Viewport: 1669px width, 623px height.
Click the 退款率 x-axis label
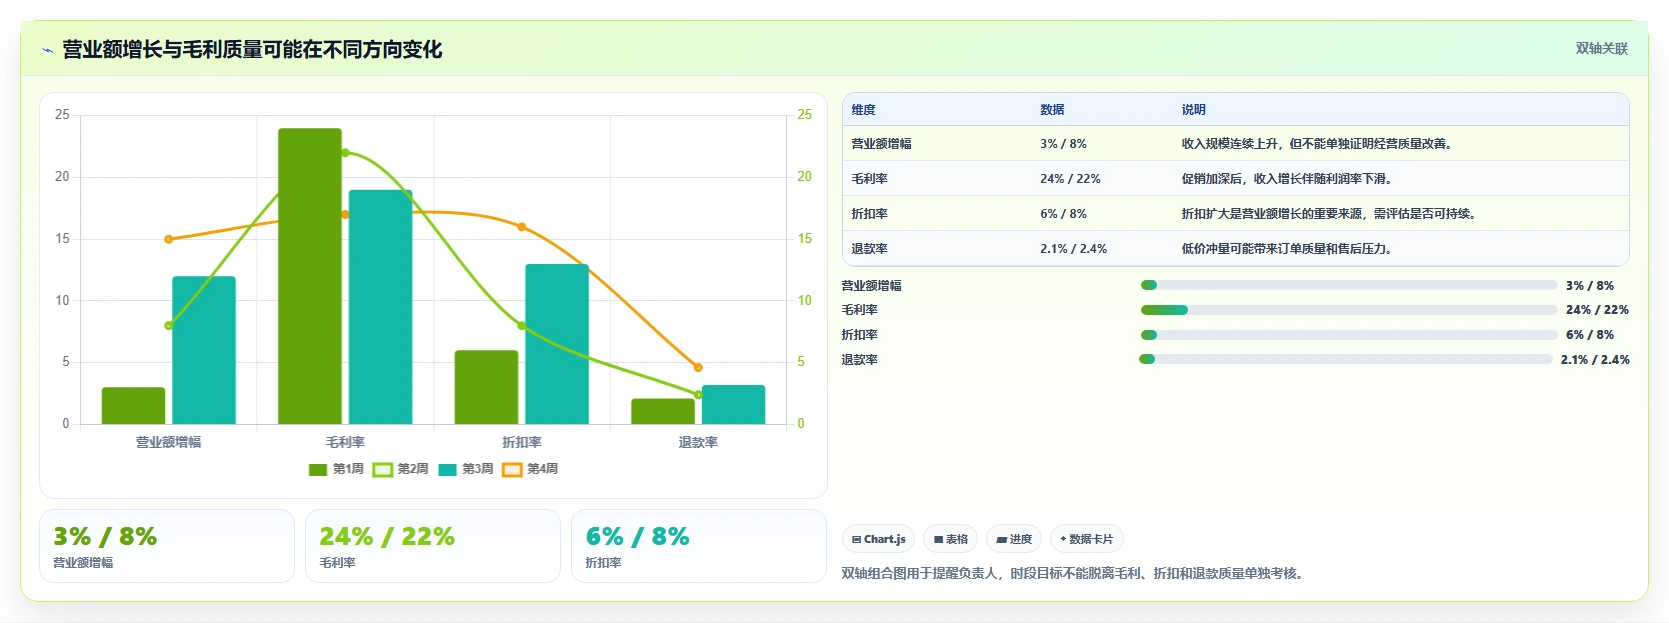(698, 442)
